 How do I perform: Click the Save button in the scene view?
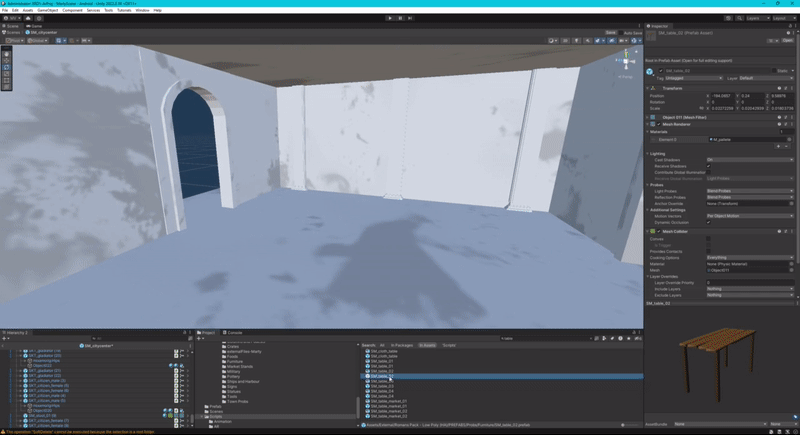tap(611, 32)
